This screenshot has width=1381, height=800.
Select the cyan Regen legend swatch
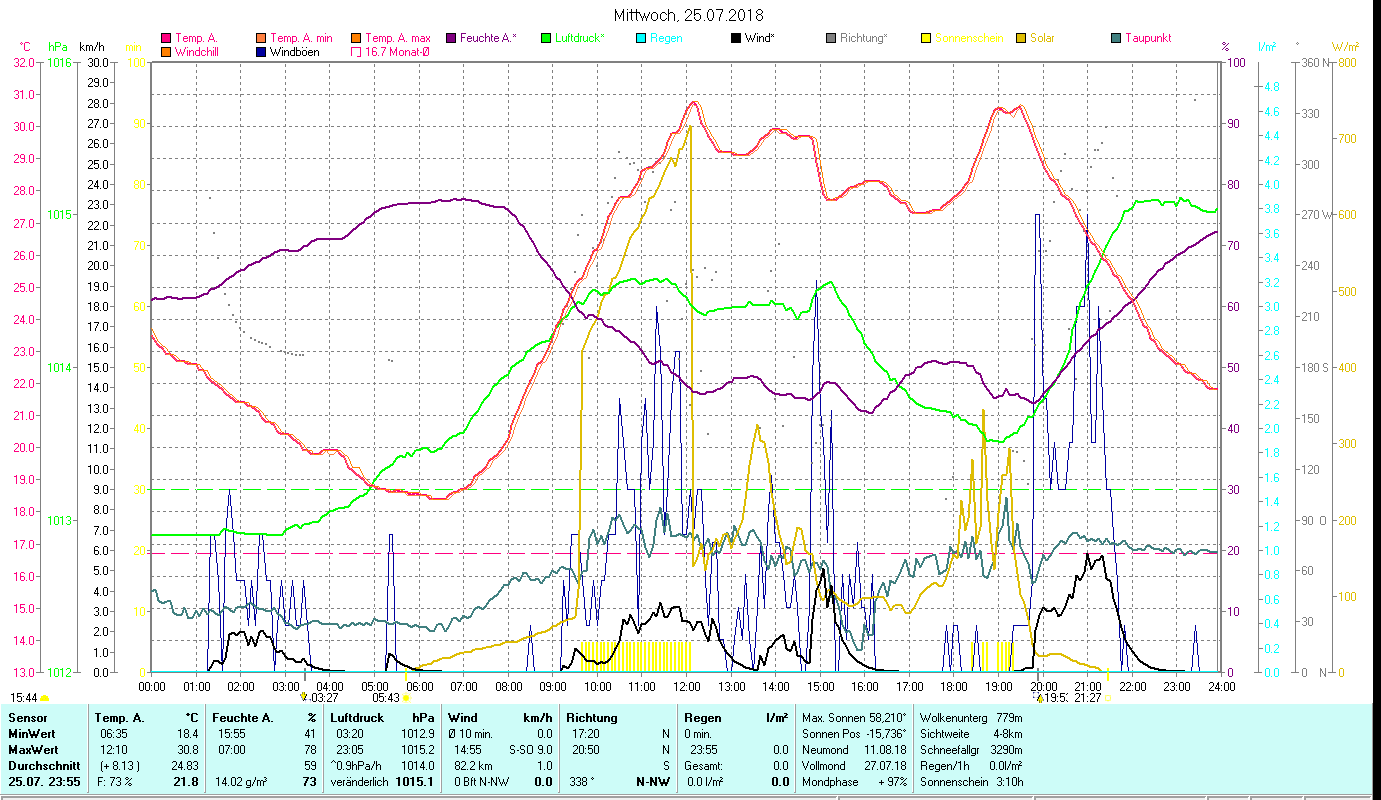tap(640, 39)
